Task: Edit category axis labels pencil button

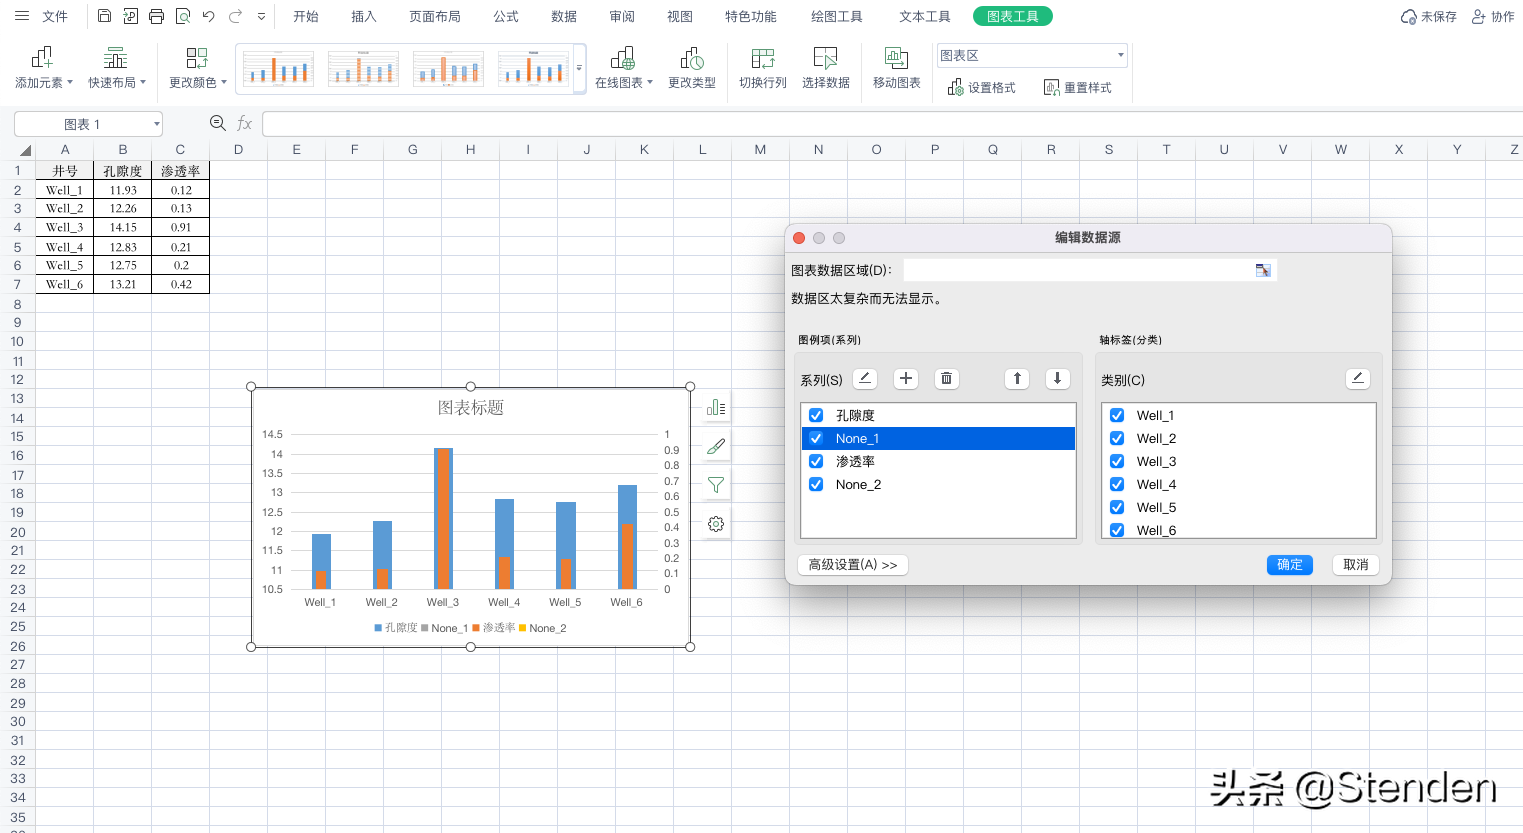Action: click(x=1357, y=378)
